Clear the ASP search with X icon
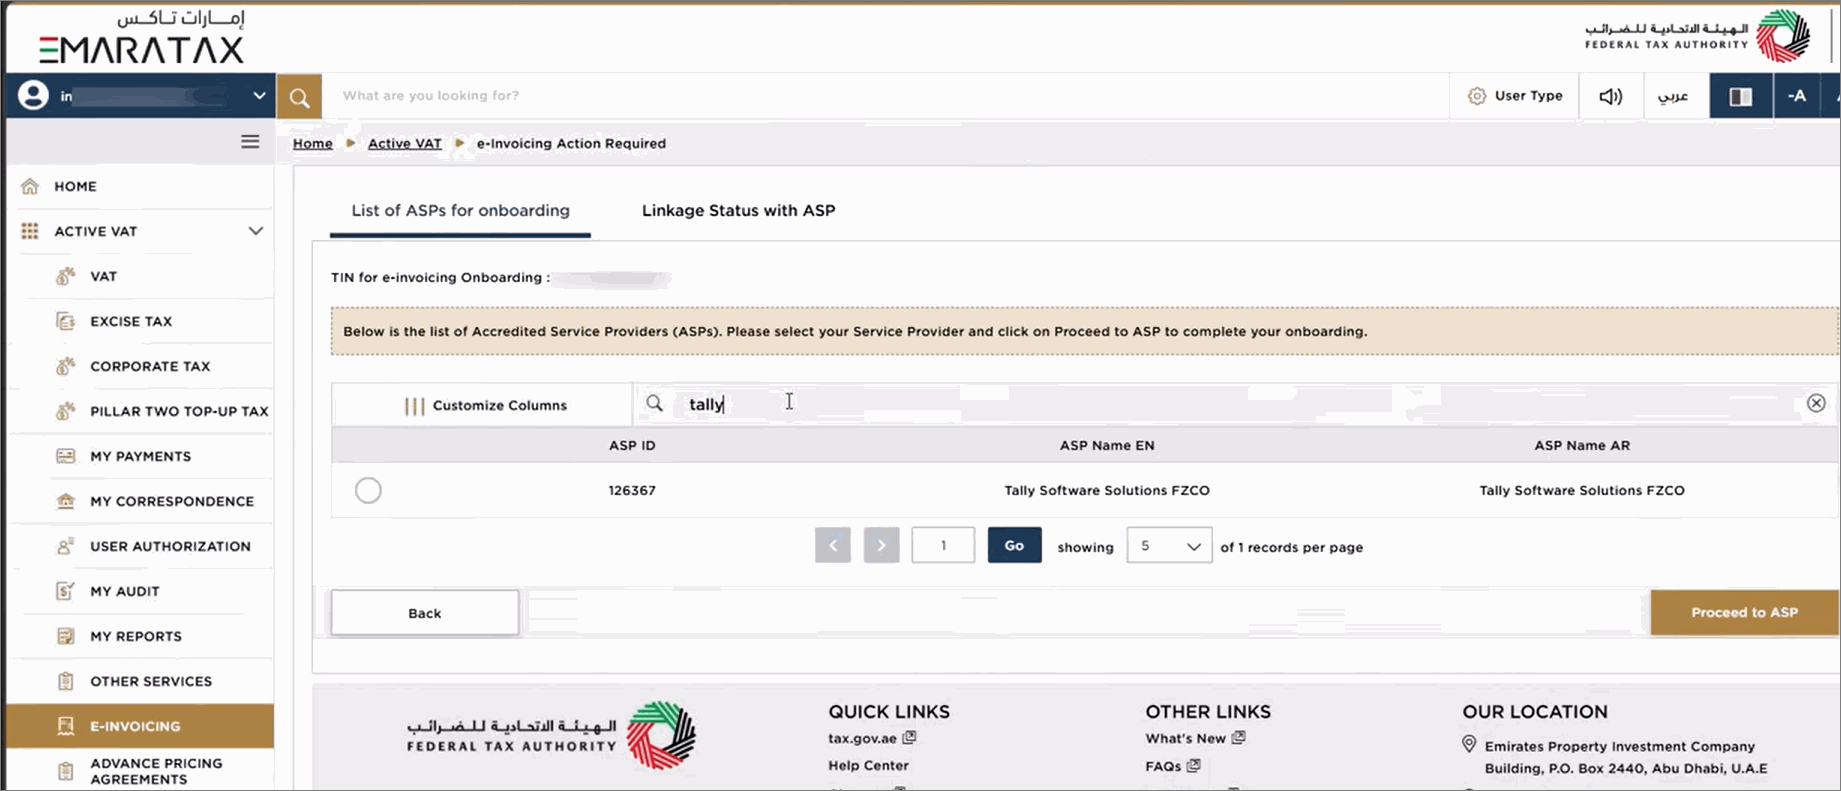 click(x=1816, y=403)
